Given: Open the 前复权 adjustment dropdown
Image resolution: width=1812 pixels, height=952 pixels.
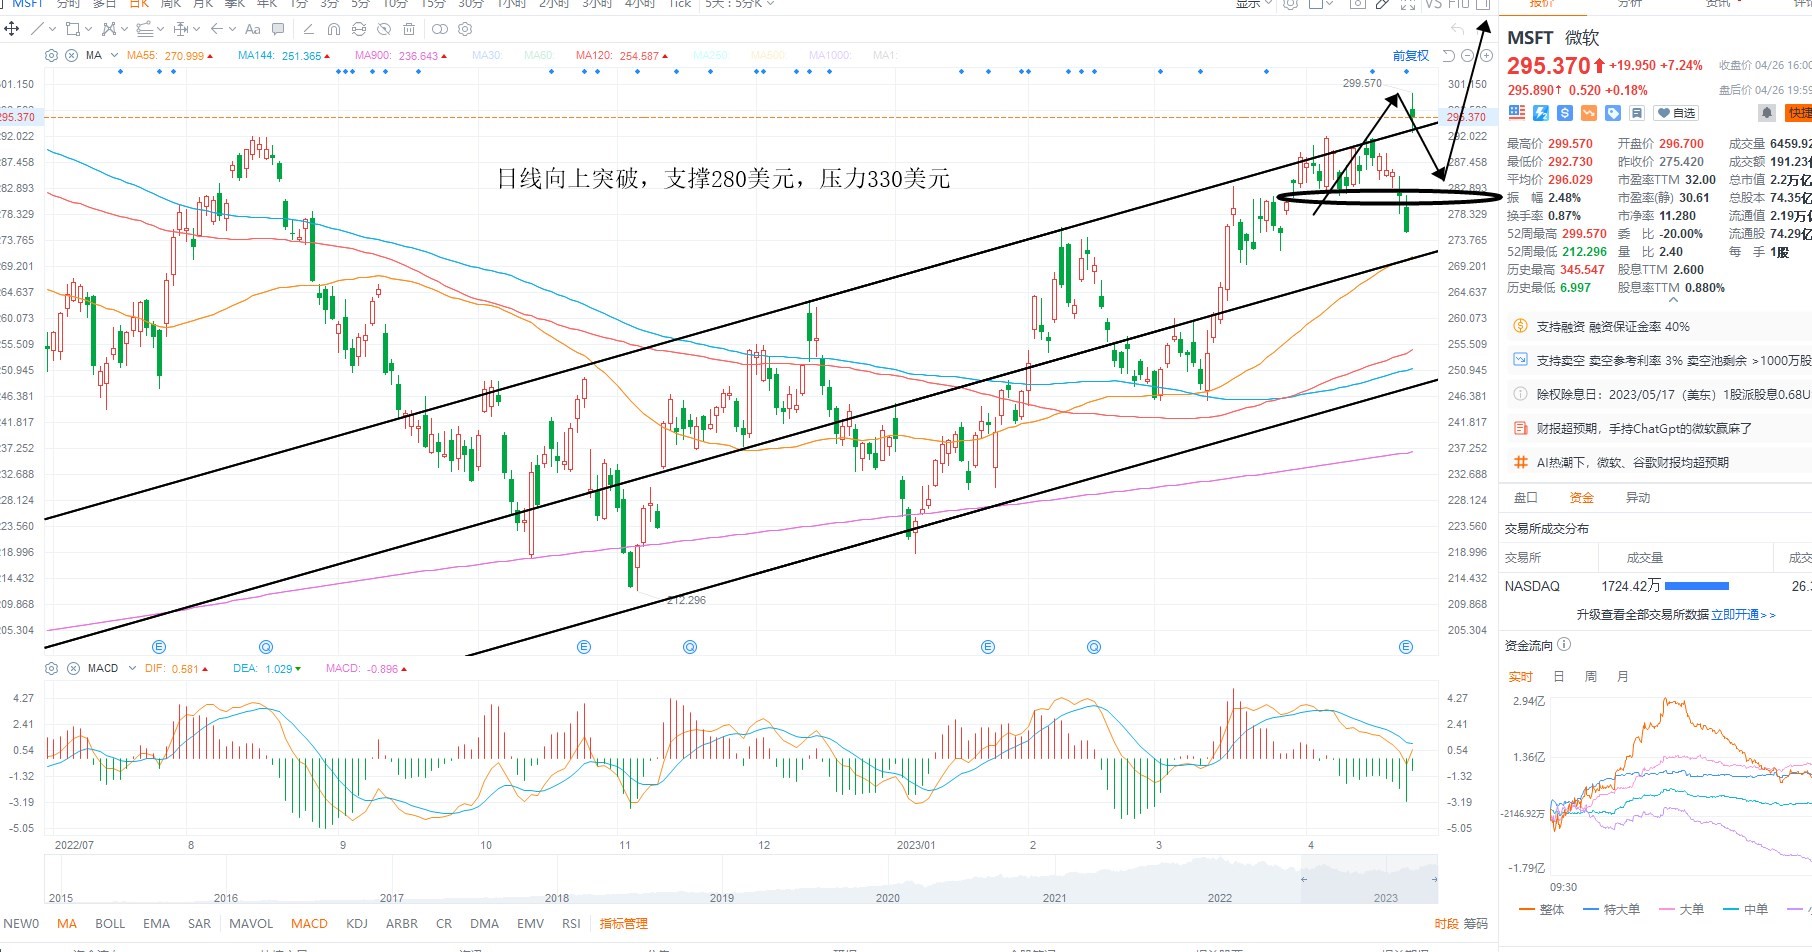Looking at the screenshot, I should point(1410,55).
